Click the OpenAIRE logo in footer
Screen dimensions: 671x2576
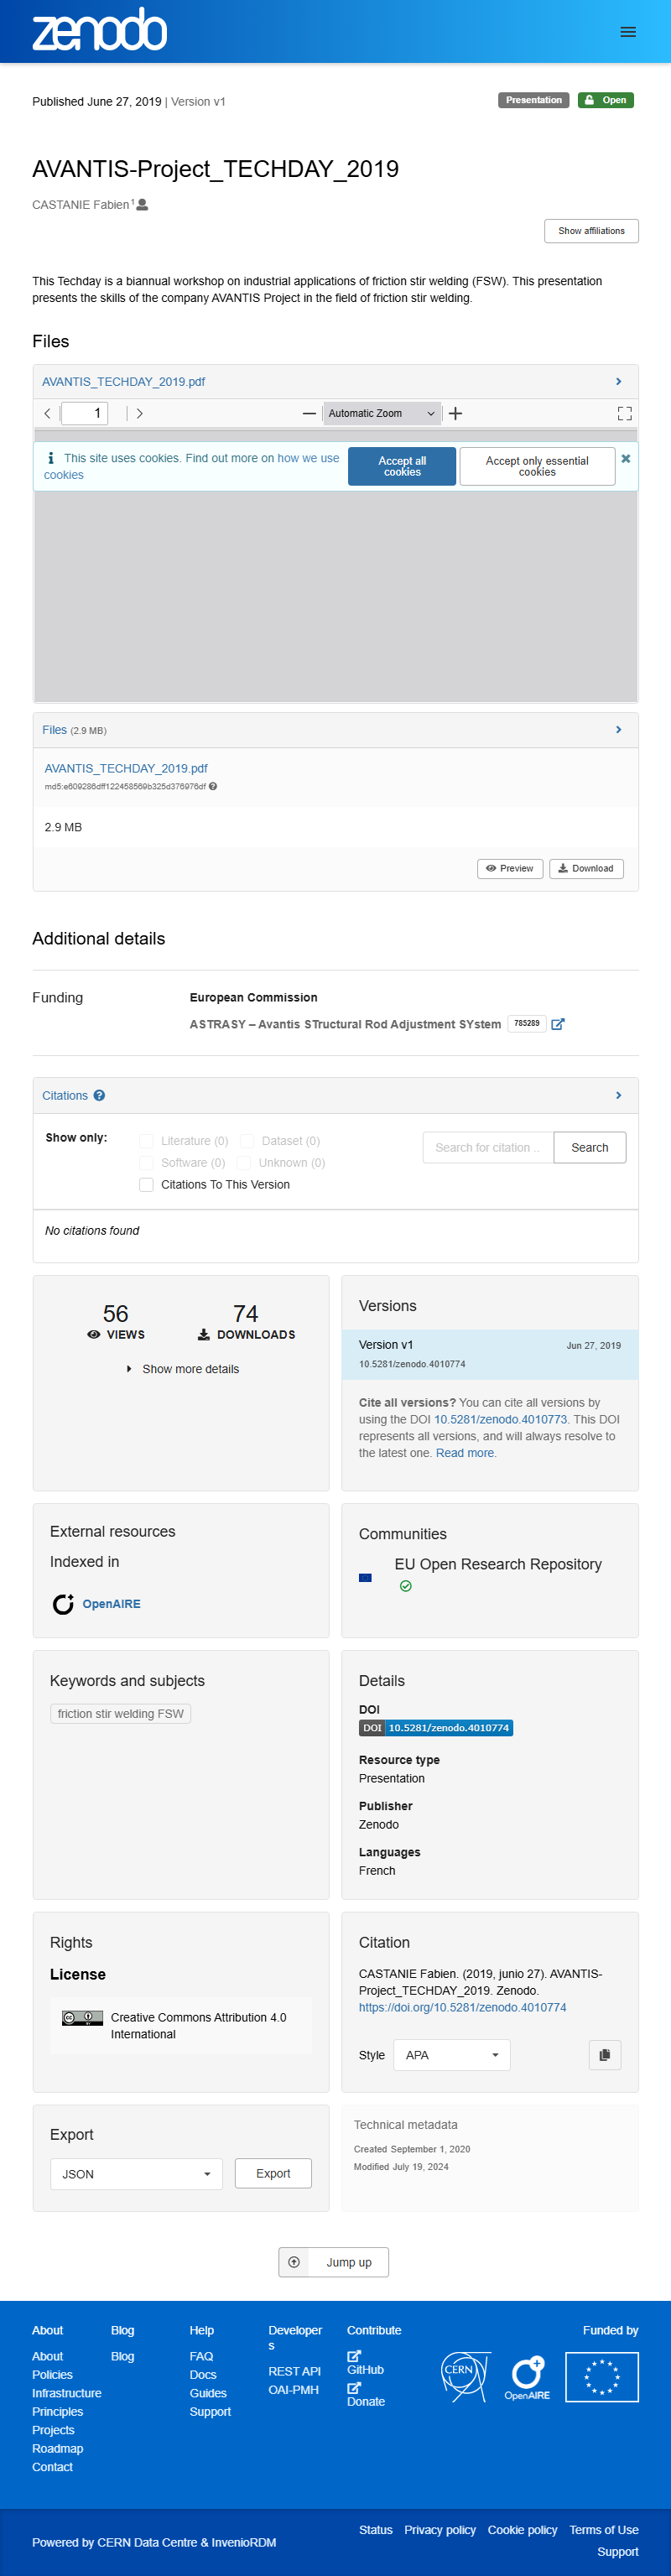click(527, 2377)
